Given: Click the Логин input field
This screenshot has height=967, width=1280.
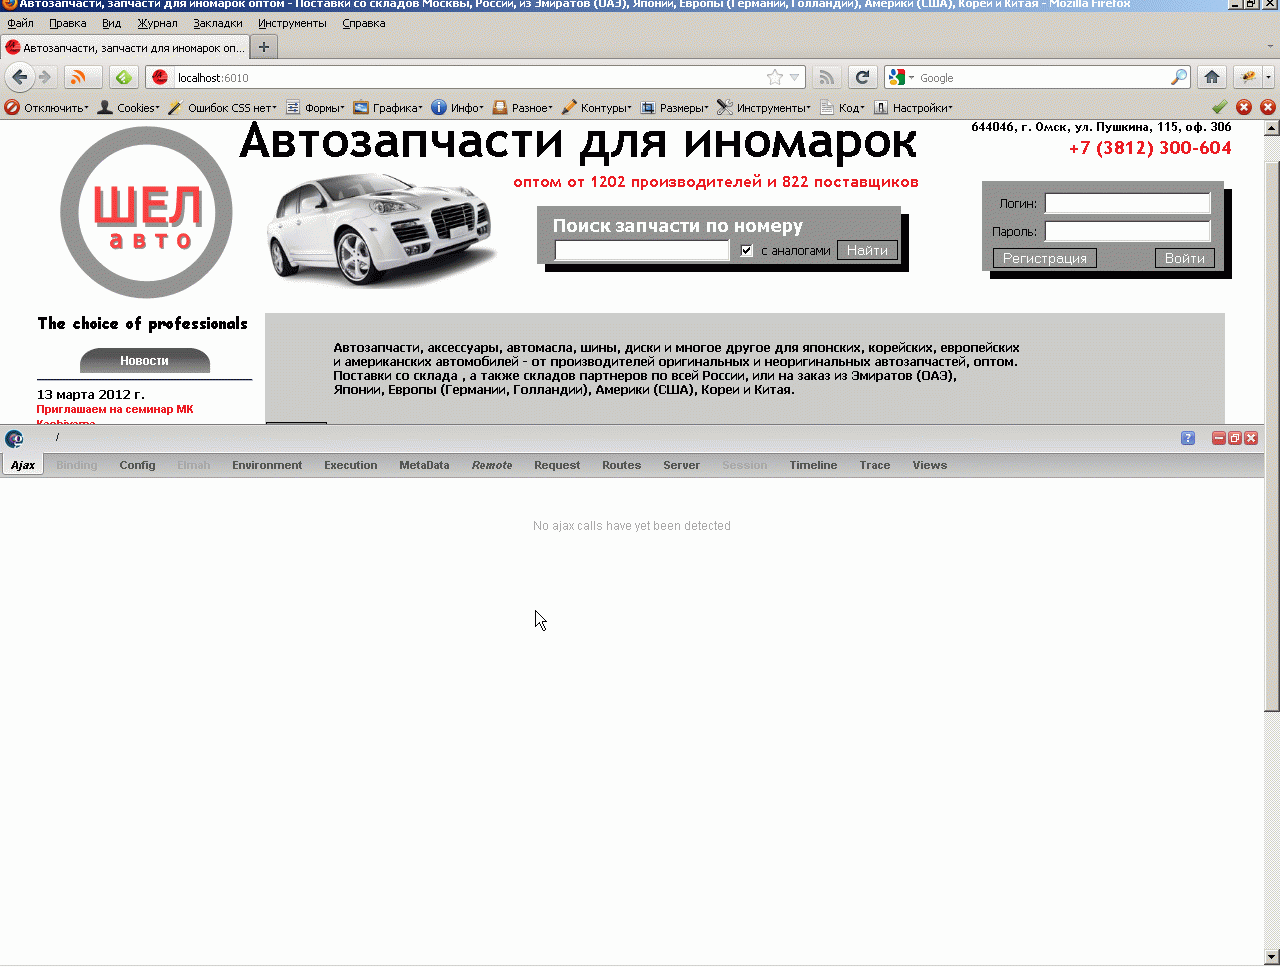Looking at the screenshot, I should [1128, 203].
